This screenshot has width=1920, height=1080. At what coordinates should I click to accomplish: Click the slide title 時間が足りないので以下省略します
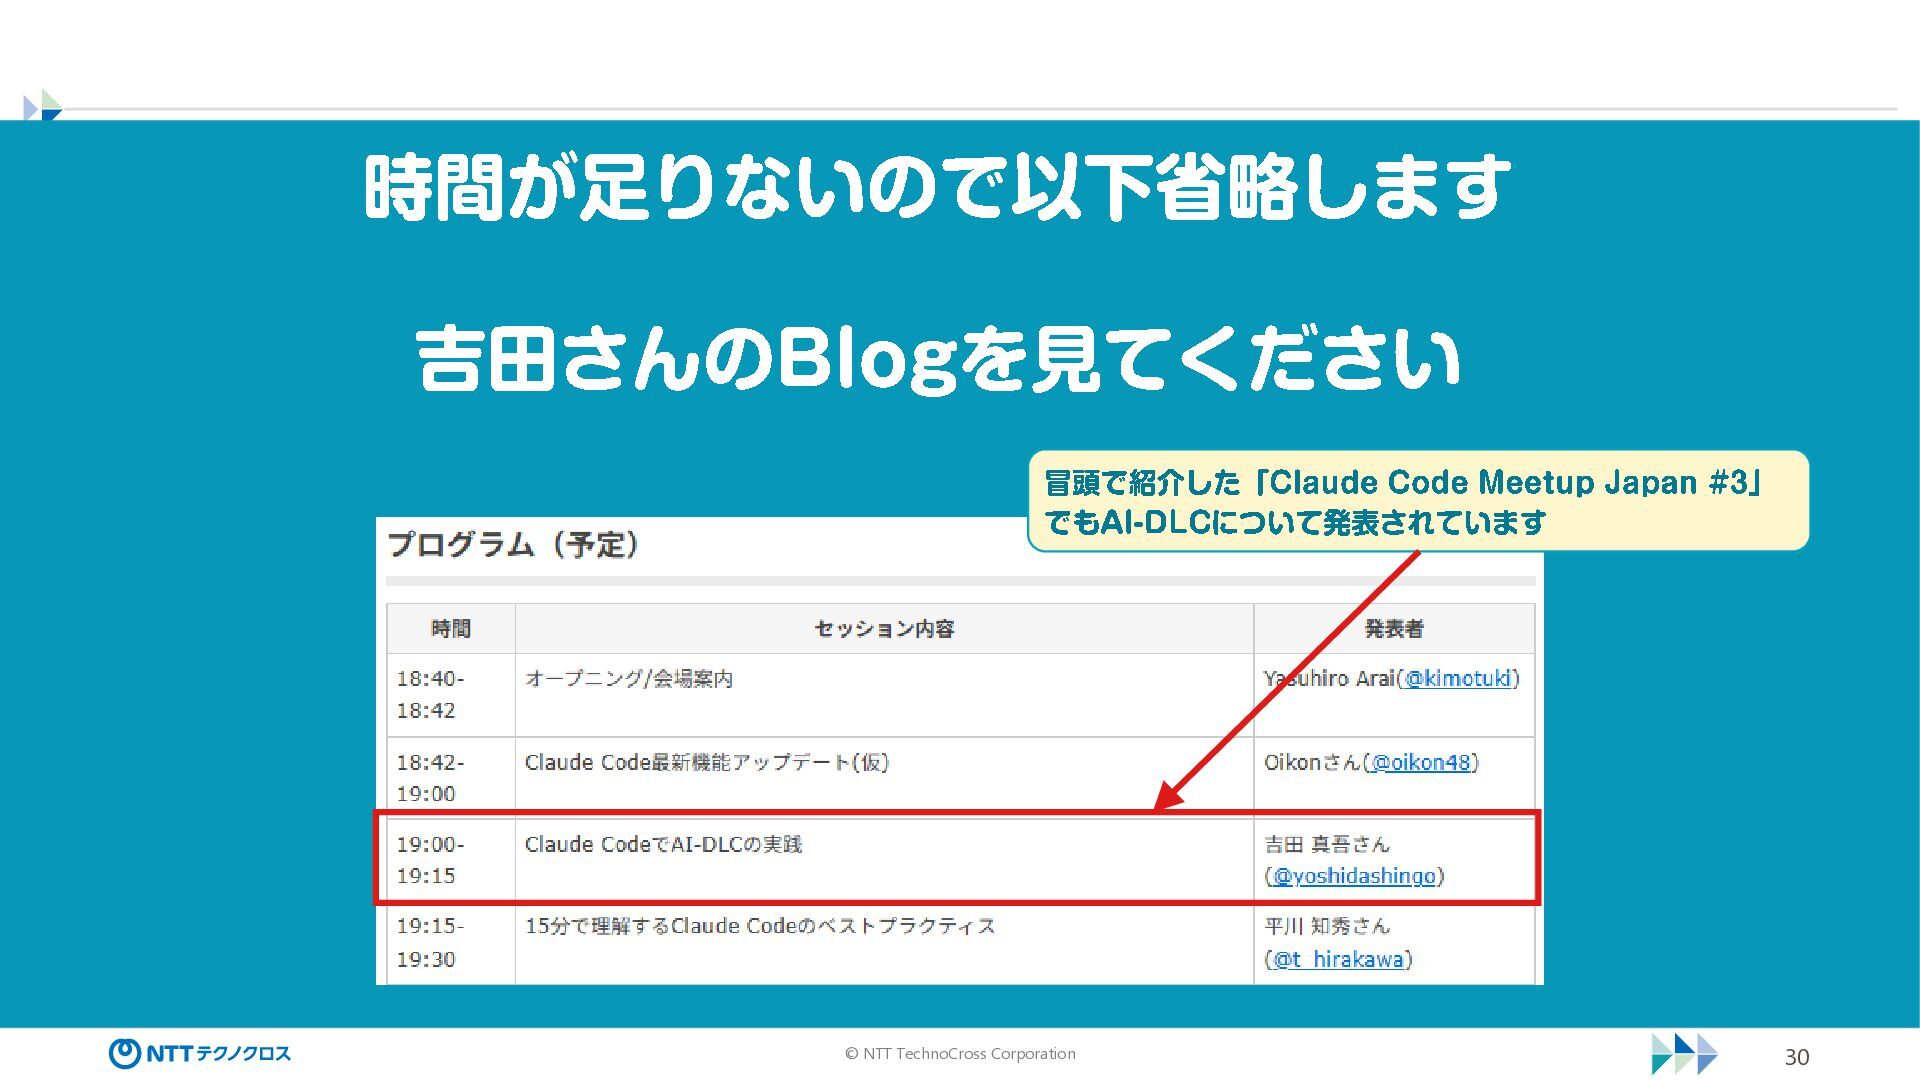(938, 188)
